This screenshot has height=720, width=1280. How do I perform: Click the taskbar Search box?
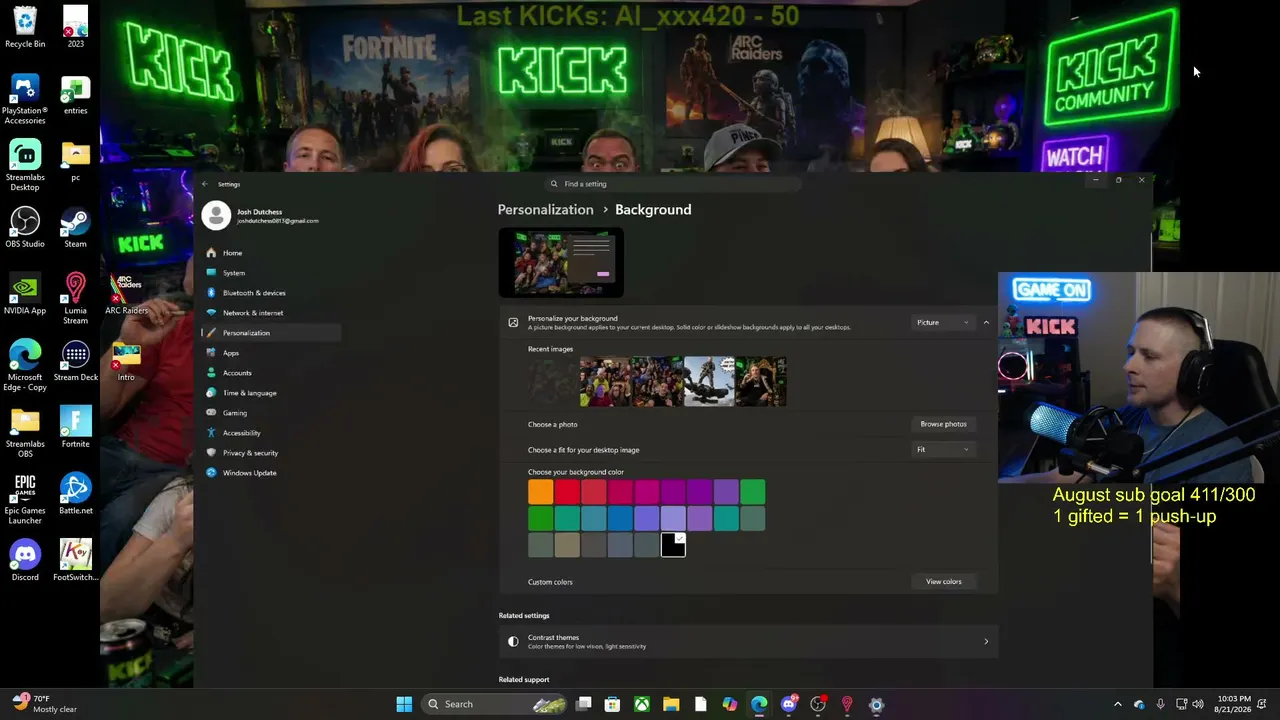(496, 704)
